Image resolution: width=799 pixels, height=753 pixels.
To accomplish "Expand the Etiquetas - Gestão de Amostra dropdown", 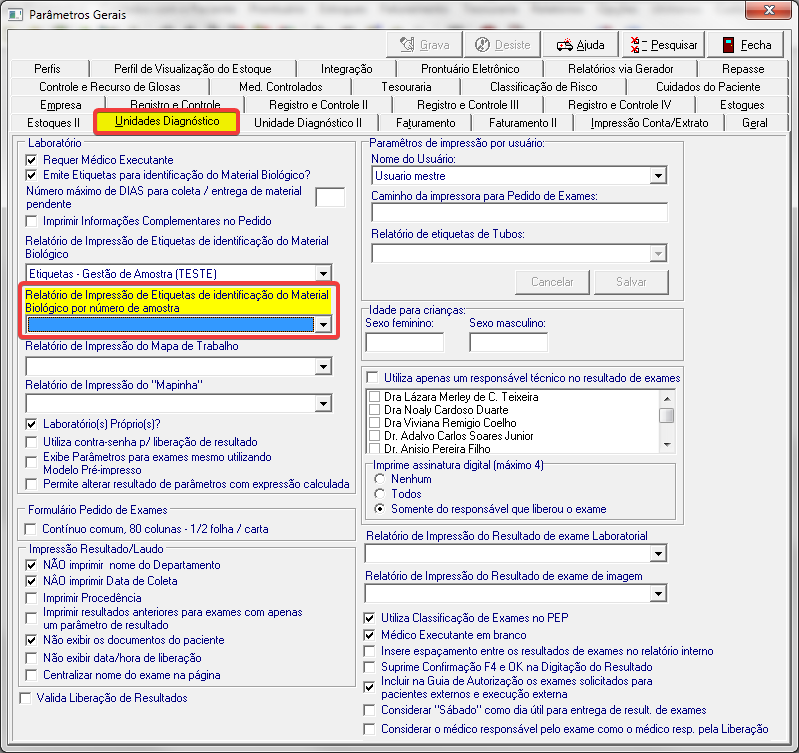I will click(x=323, y=274).
